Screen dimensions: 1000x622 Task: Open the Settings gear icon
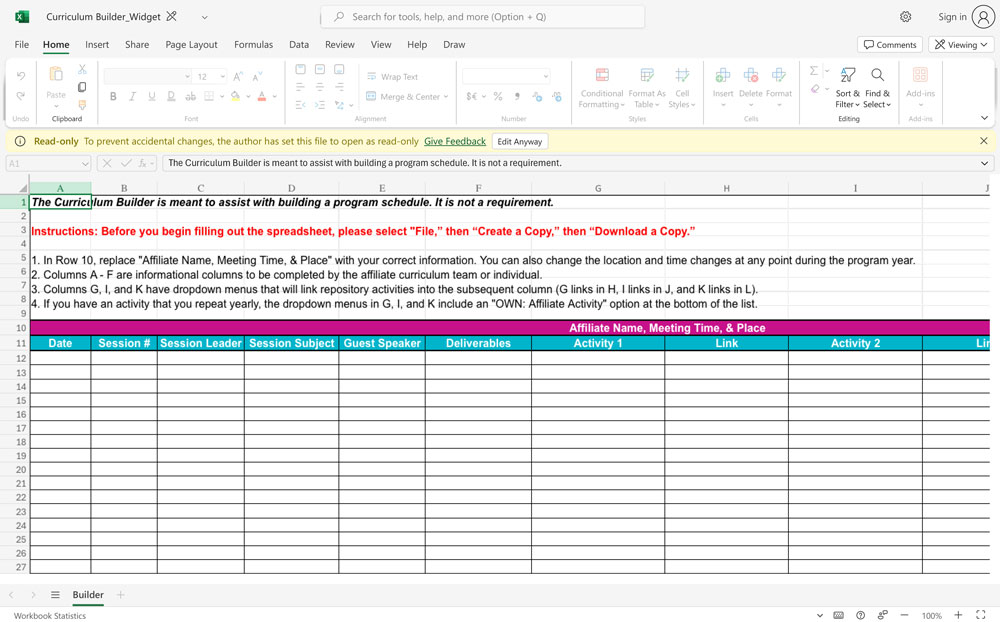click(906, 17)
